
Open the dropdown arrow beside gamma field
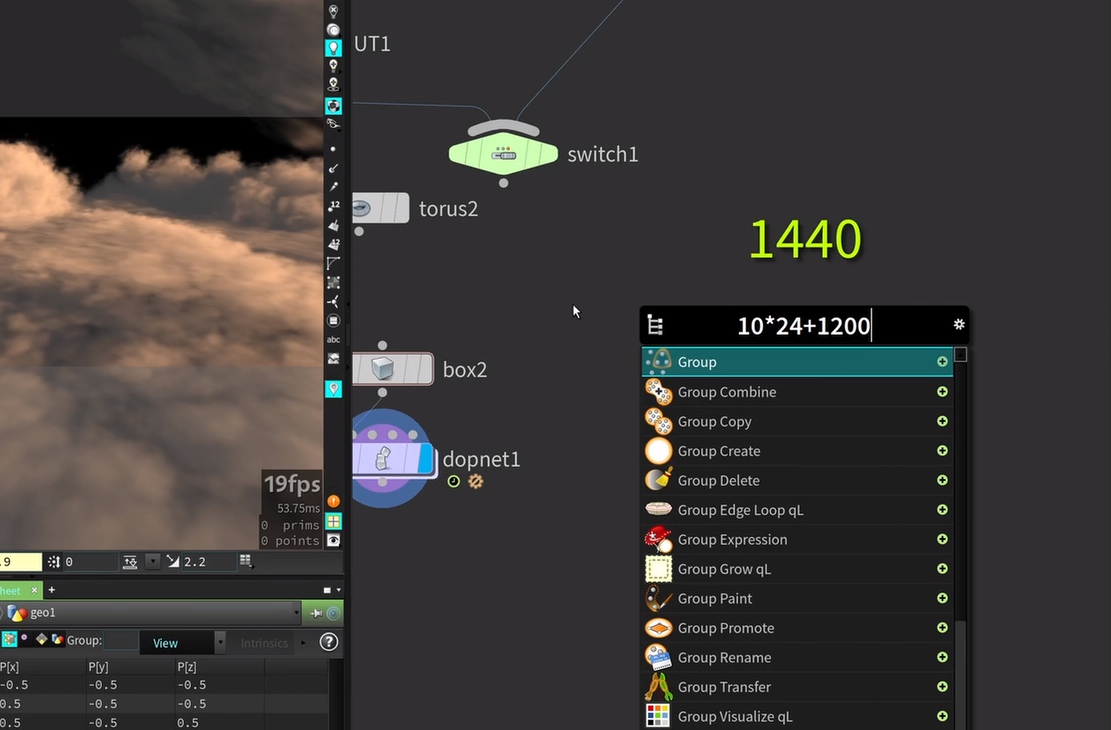pos(152,562)
